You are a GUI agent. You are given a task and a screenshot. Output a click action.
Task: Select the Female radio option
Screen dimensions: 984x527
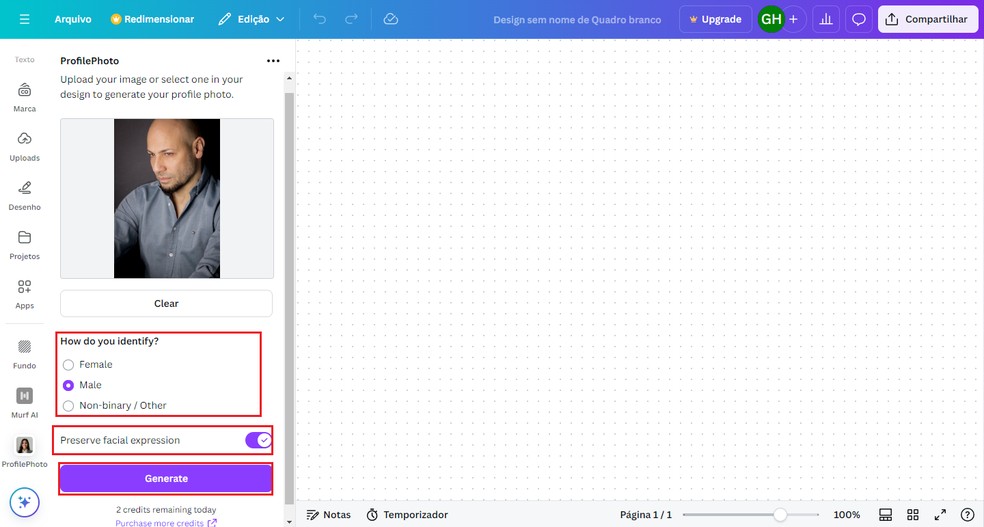click(x=68, y=365)
